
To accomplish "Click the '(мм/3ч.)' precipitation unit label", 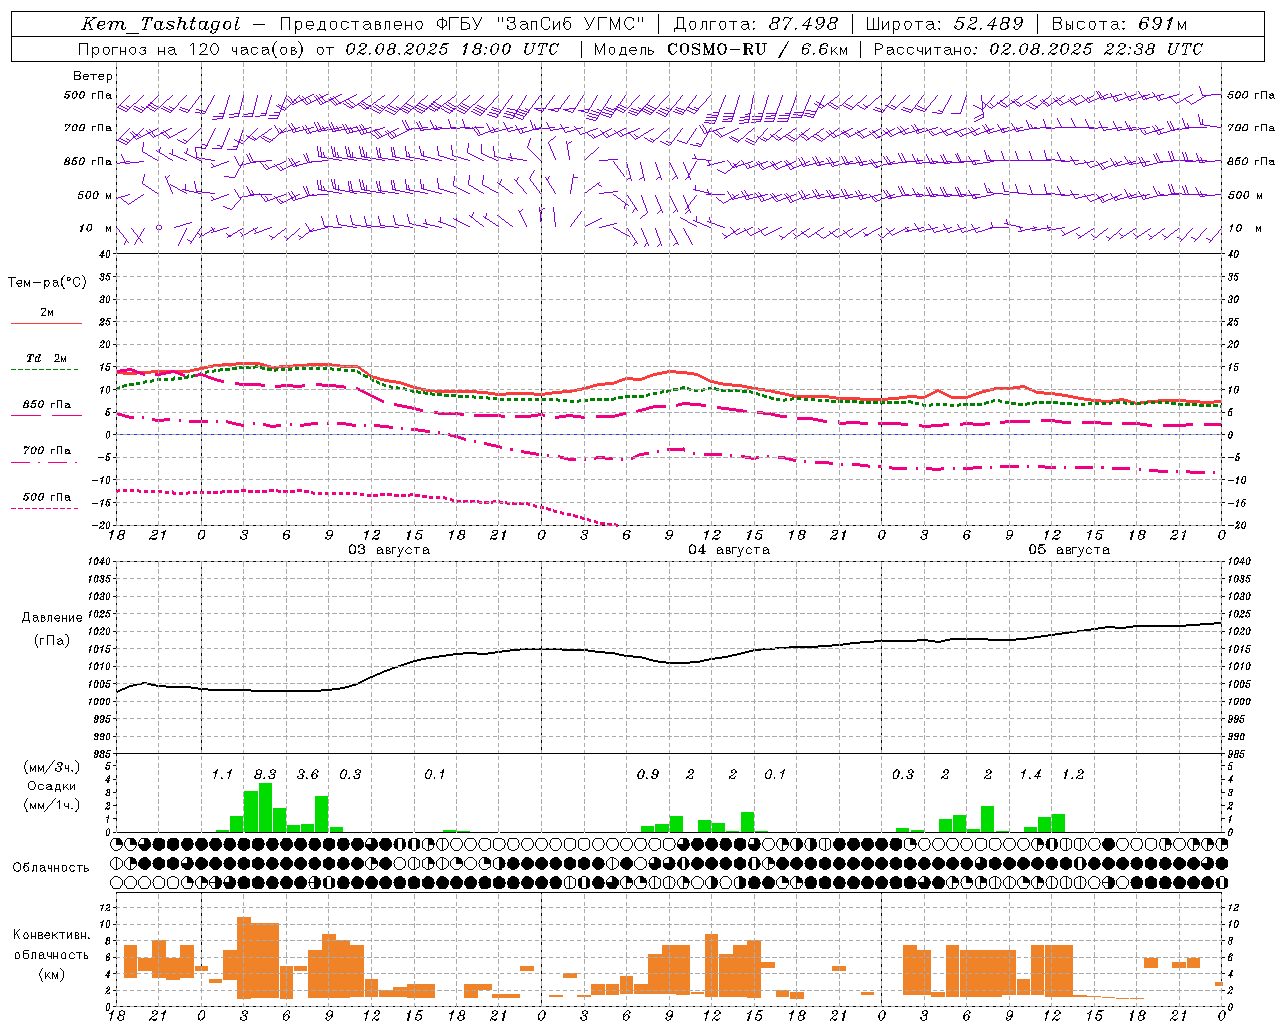I will coord(51,767).
